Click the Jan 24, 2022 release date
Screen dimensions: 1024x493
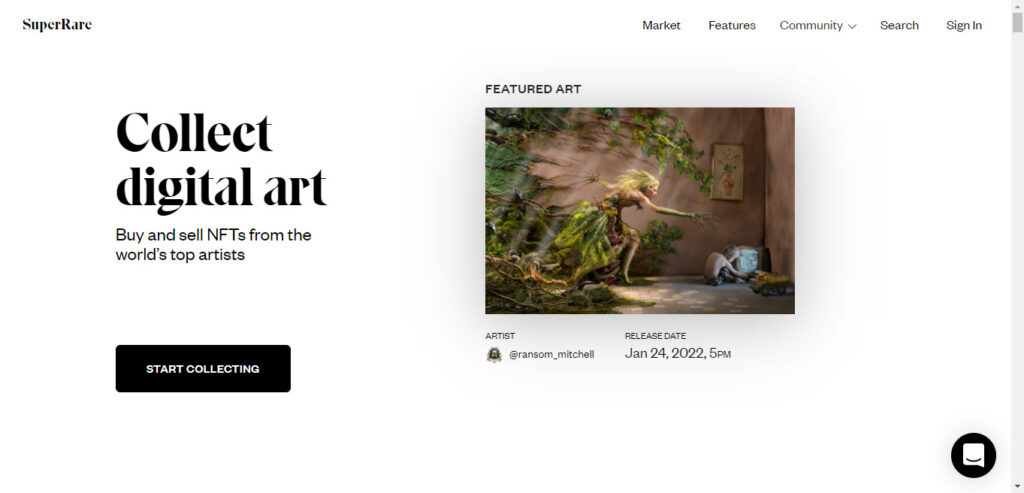tap(677, 354)
